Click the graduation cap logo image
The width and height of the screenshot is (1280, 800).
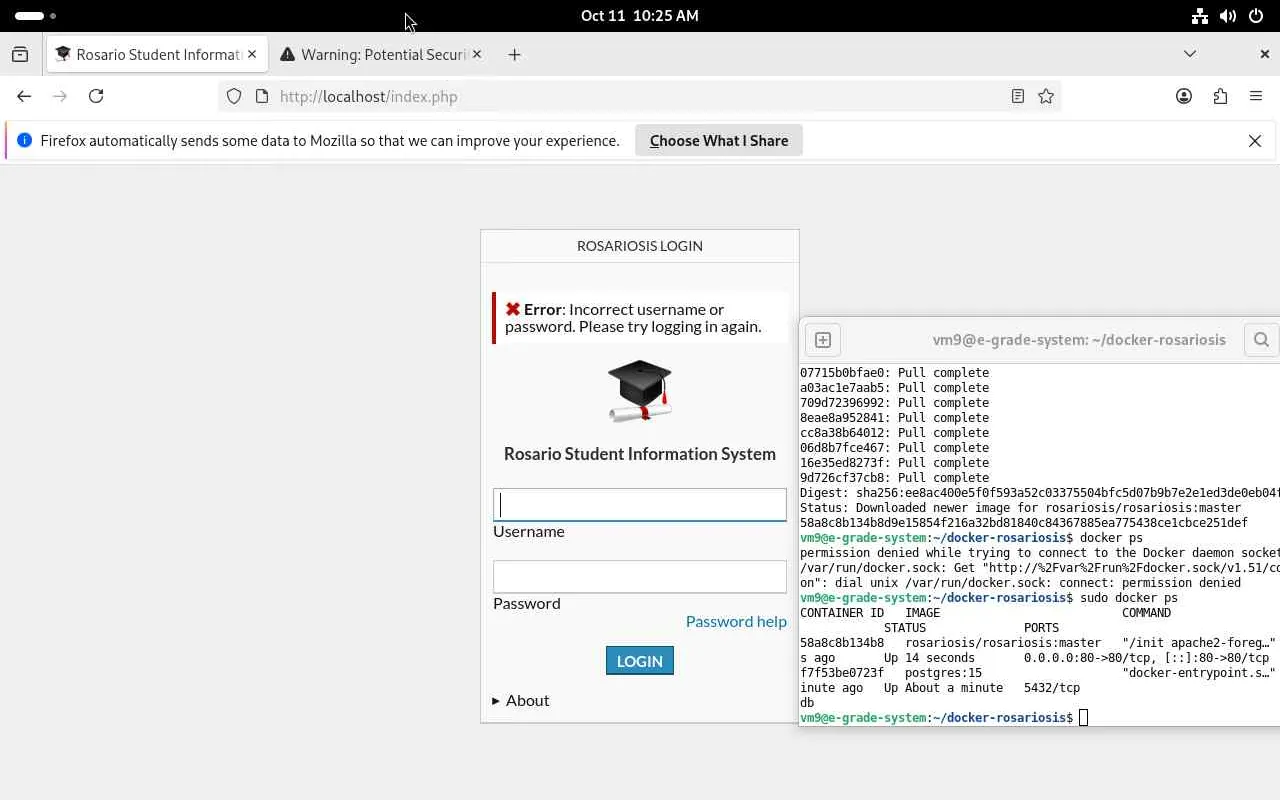pos(640,390)
